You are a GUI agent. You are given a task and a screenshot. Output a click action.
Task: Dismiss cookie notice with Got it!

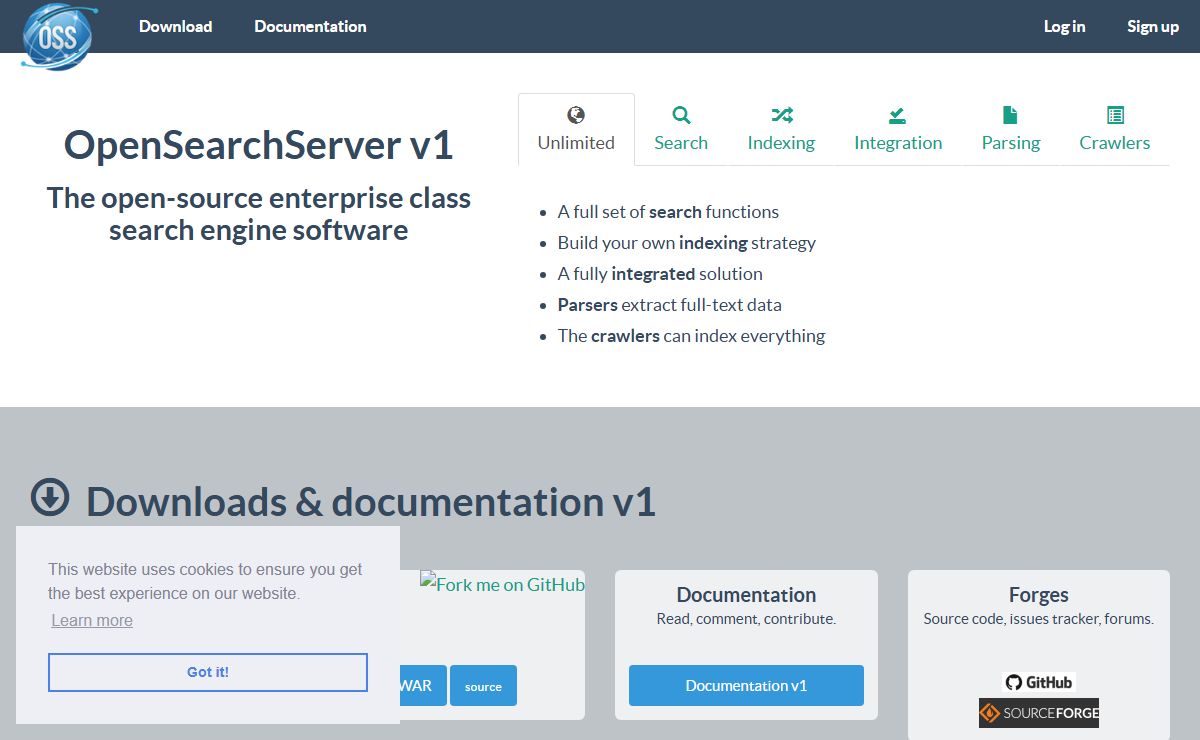pos(208,672)
